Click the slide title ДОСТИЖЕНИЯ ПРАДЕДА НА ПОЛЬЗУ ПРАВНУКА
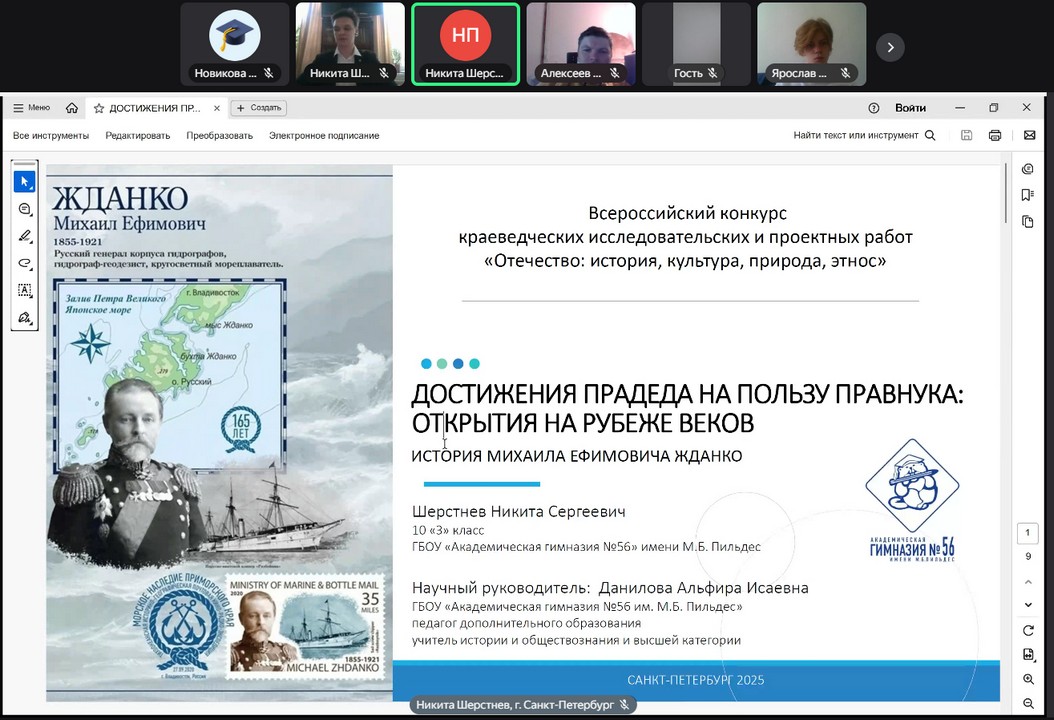 [687, 394]
